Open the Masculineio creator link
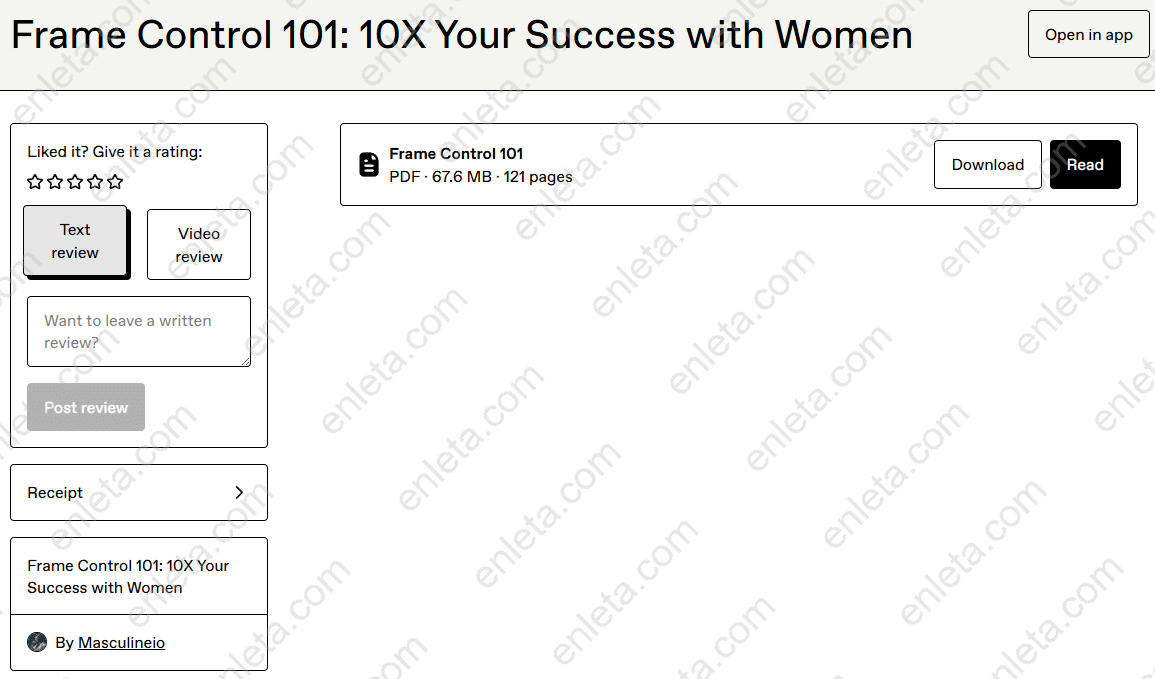Viewport: 1155px width, 679px height. point(121,643)
